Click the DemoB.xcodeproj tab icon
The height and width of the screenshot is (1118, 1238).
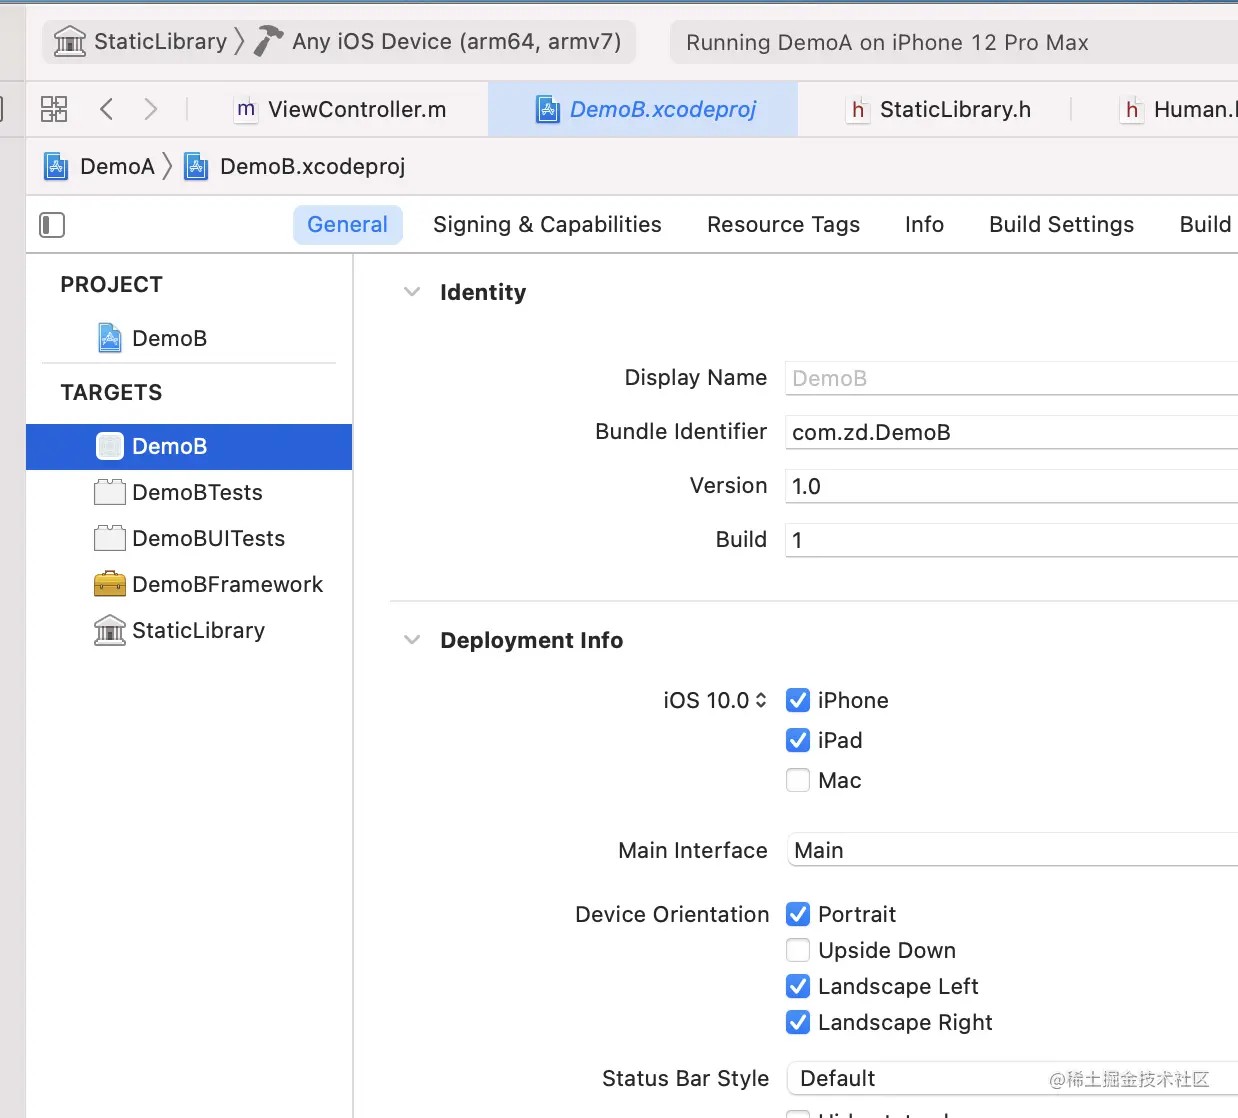(548, 109)
